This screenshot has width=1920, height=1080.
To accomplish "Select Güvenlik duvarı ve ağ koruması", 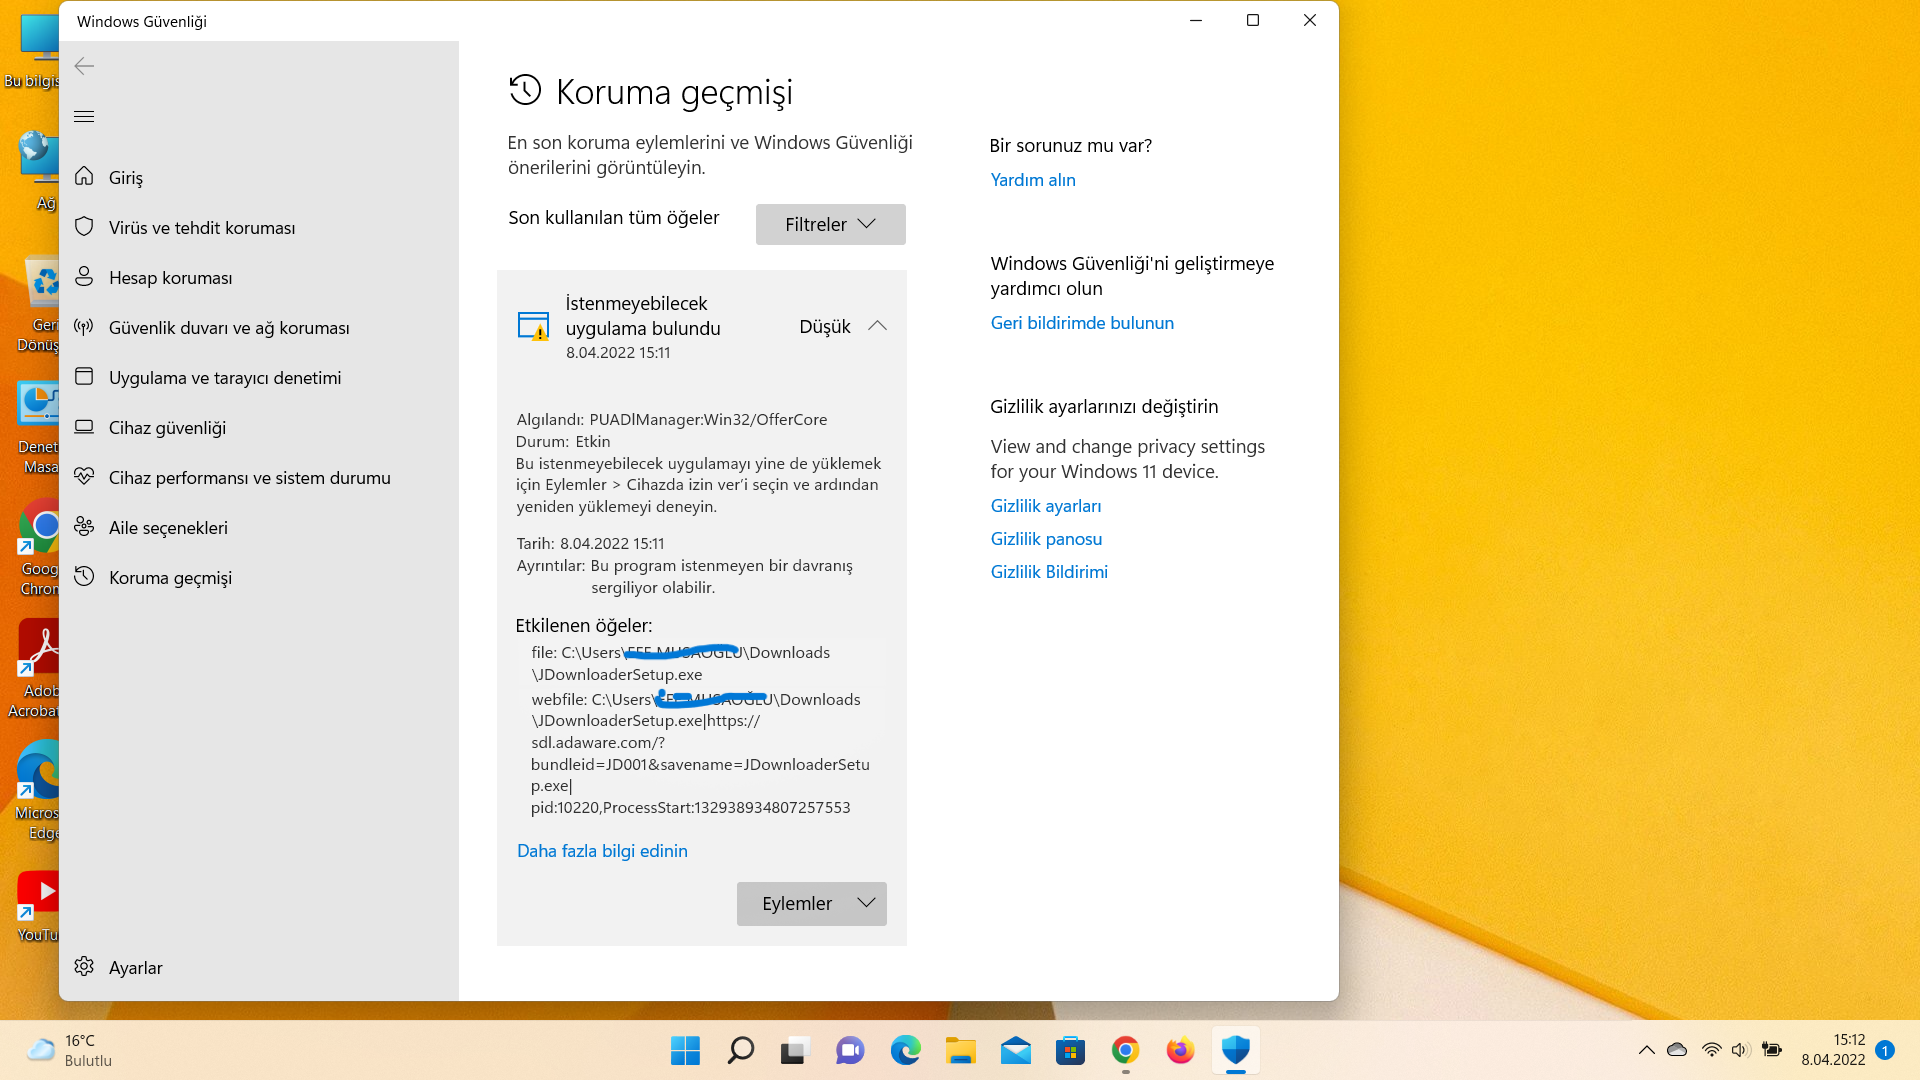I will click(229, 328).
